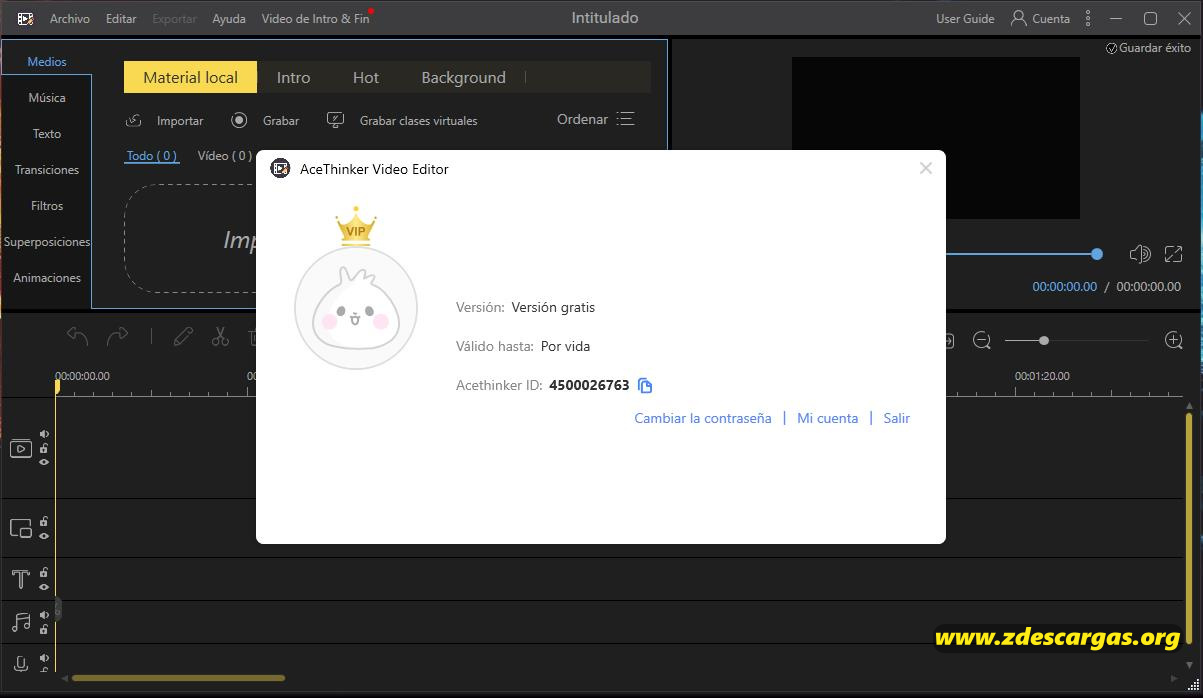
Task: Switch to the Material local tab
Action: (x=190, y=77)
